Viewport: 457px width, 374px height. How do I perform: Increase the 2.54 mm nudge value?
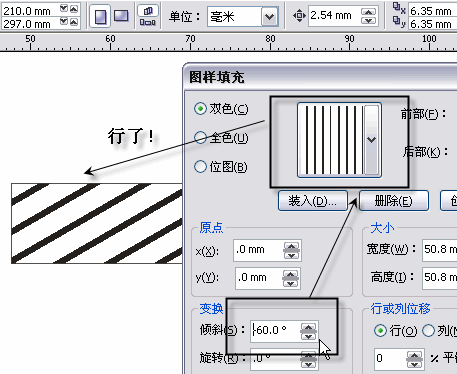click(368, 12)
